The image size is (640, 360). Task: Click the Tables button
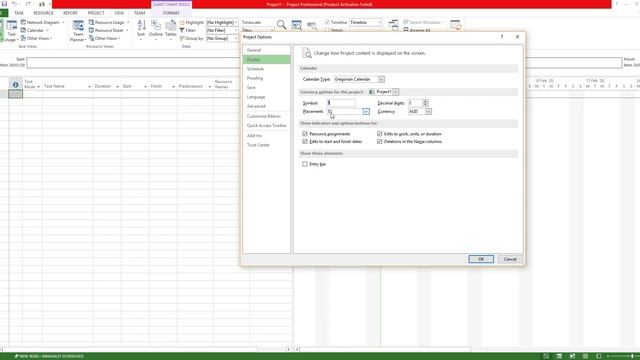[x=171, y=29]
